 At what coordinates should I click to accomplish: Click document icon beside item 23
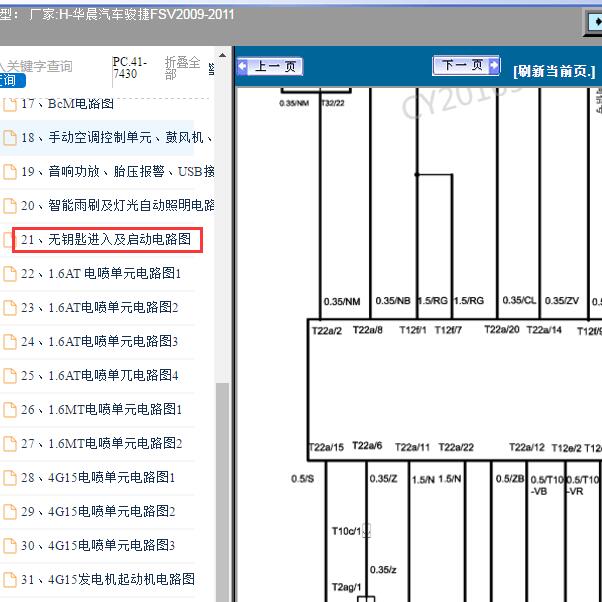coord(10,308)
